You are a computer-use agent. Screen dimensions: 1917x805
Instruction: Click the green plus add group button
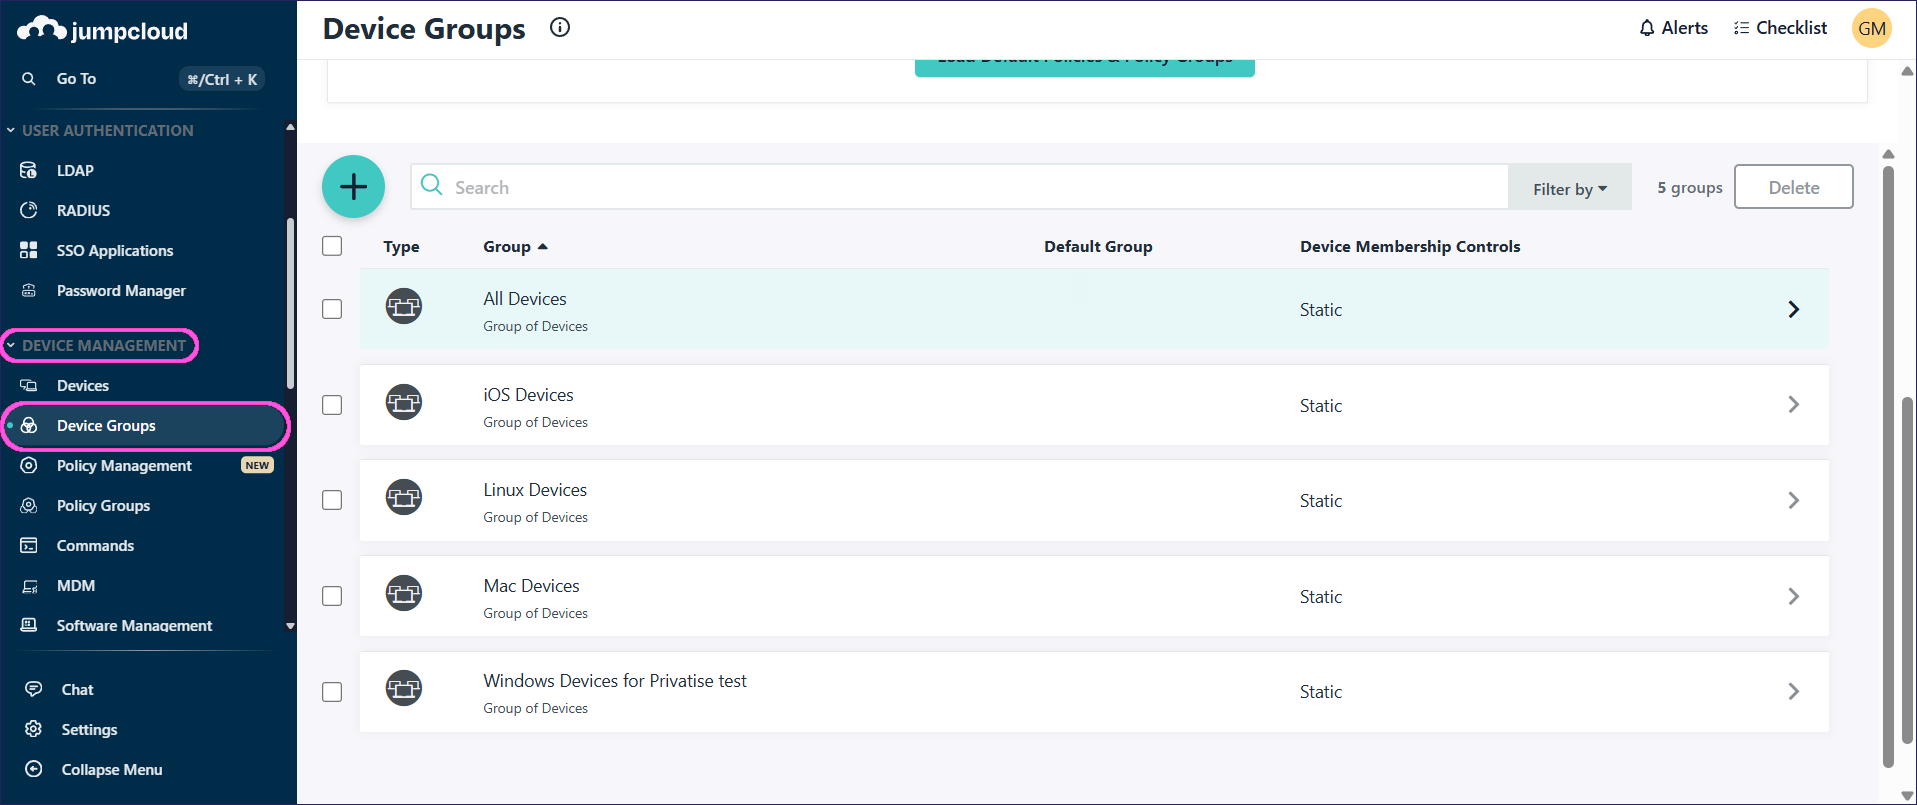[353, 187]
